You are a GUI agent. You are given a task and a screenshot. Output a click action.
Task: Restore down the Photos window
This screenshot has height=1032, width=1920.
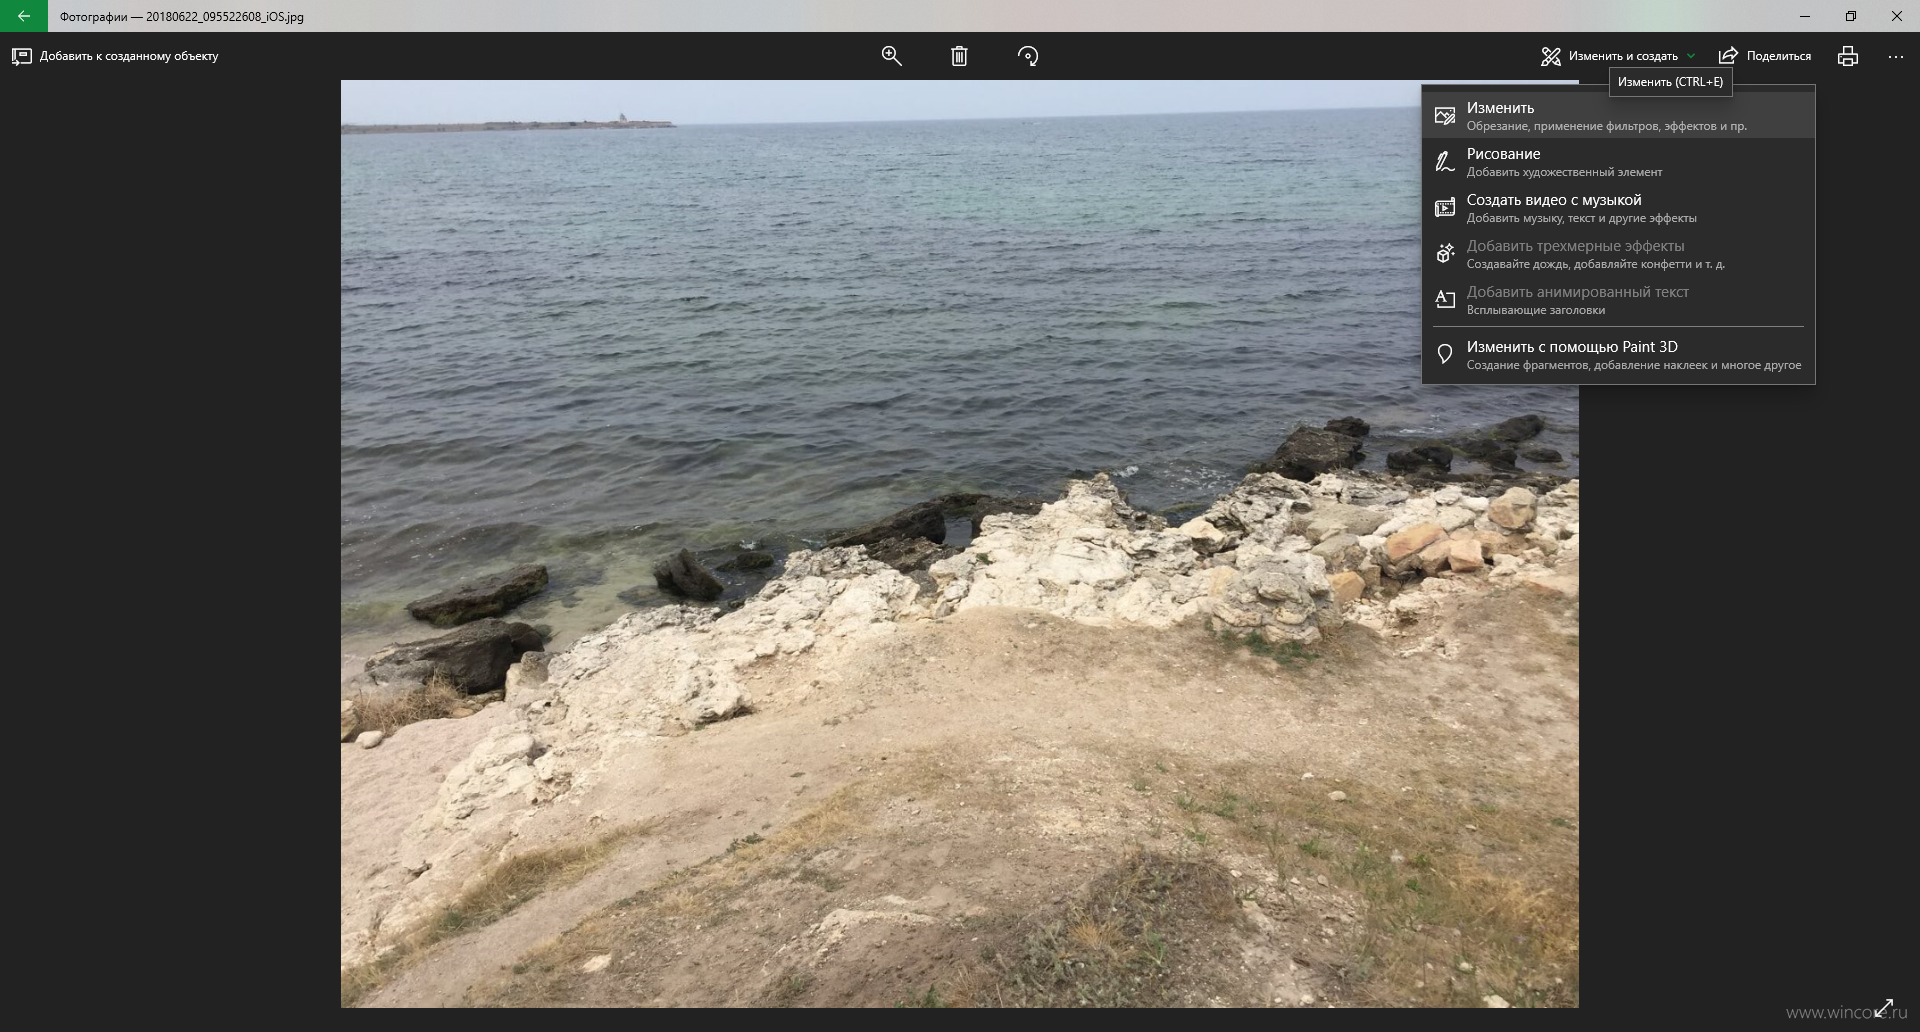(x=1851, y=16)
